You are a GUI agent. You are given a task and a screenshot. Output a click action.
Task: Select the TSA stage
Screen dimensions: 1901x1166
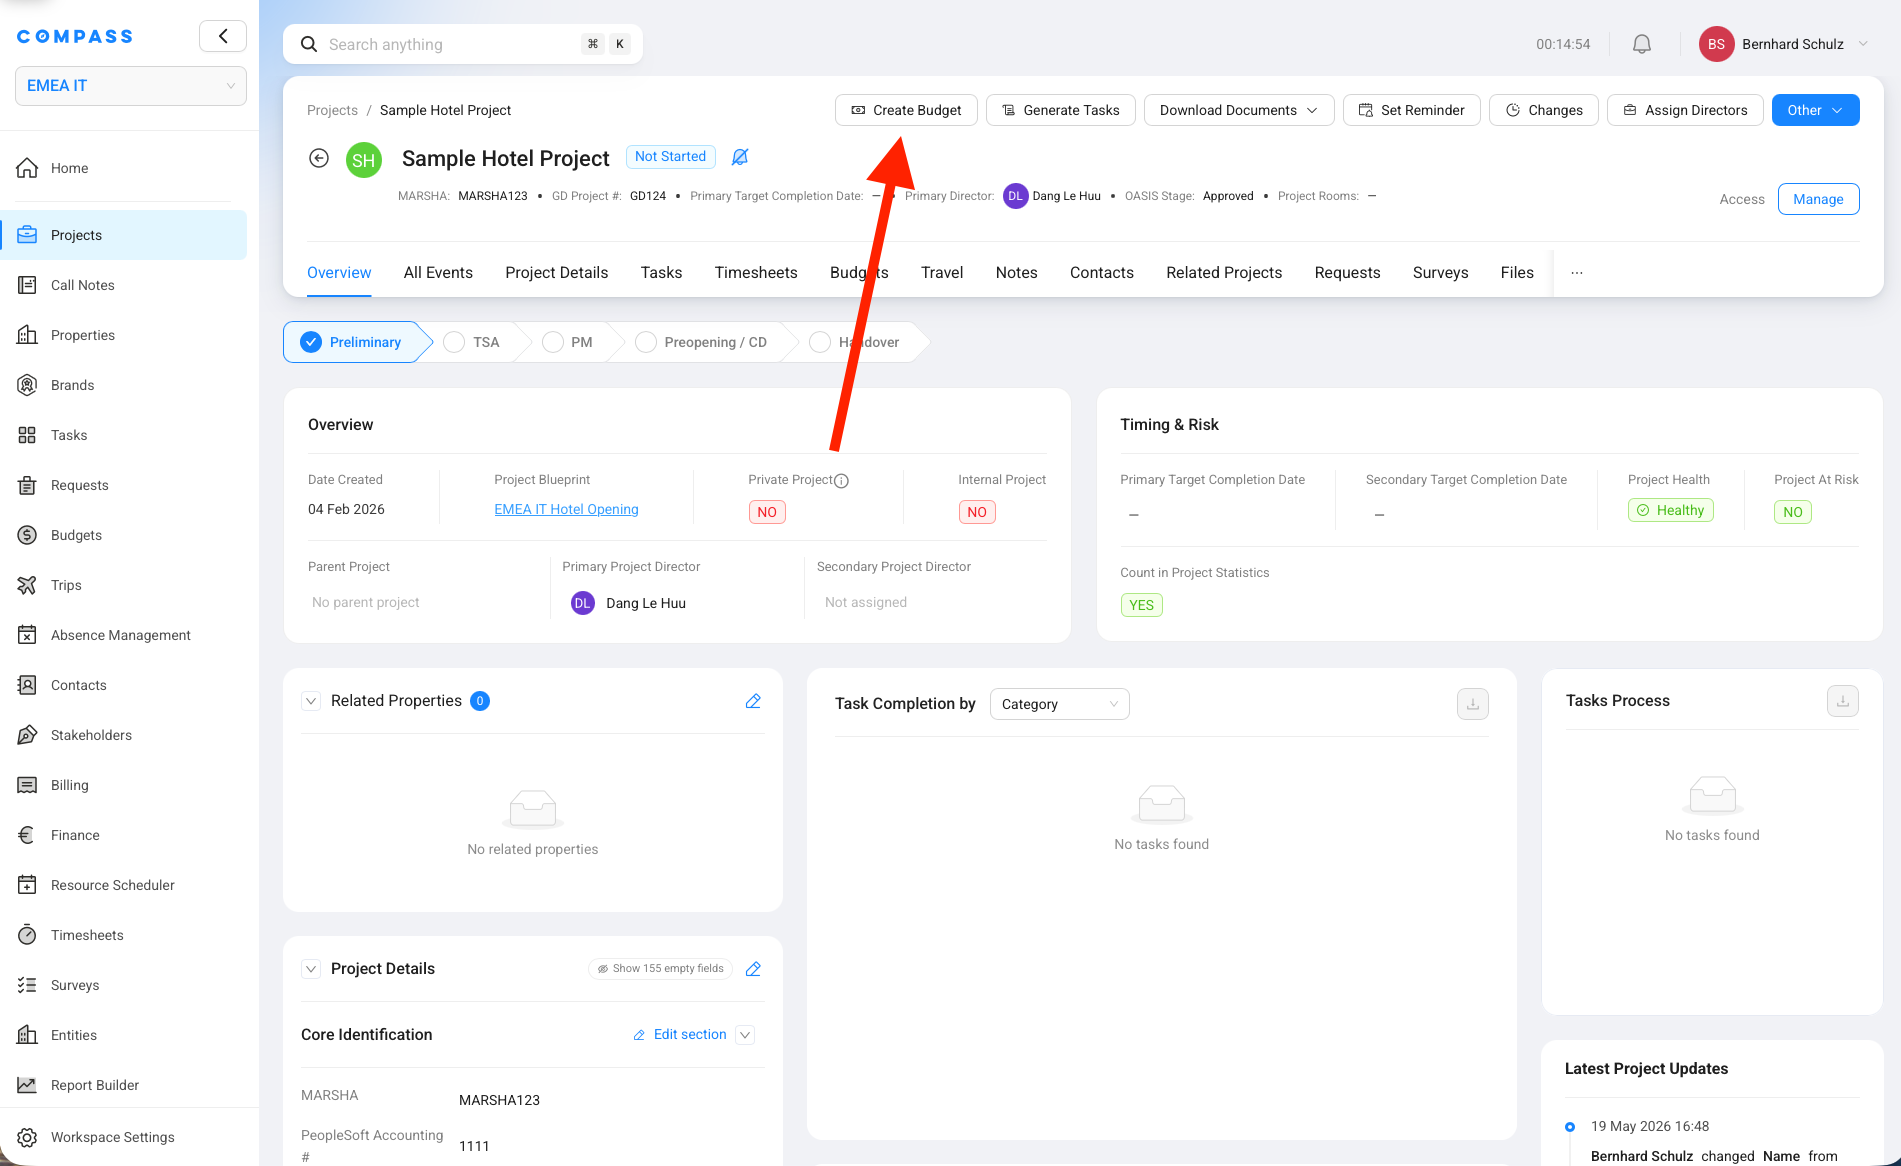(474, 342)
